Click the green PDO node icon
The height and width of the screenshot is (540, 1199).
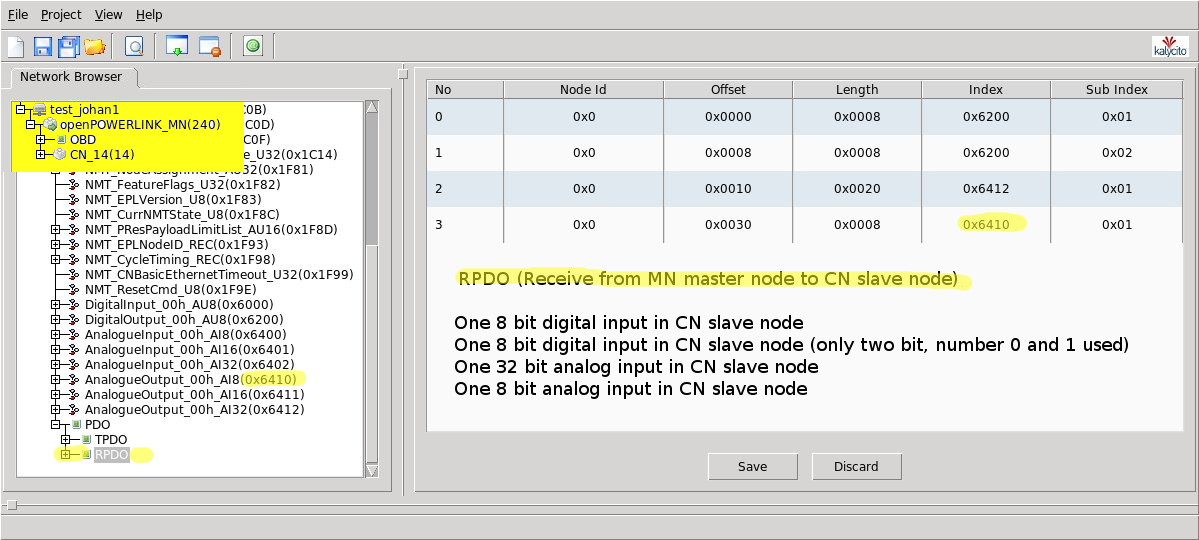[x=76, y=425]
